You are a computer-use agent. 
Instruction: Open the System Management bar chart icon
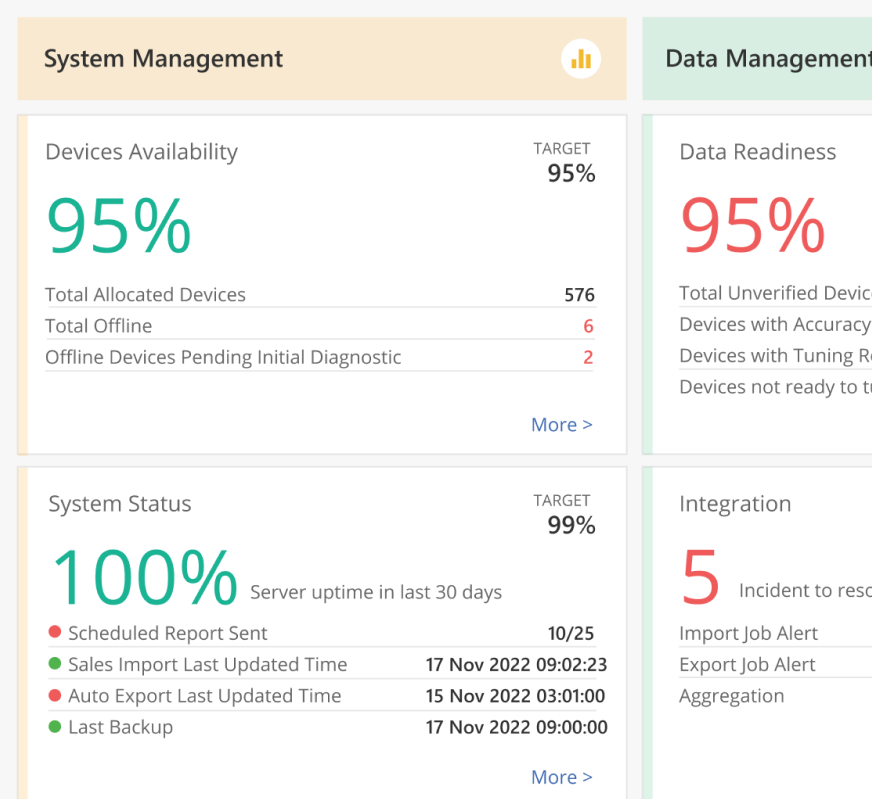[581, 59]
